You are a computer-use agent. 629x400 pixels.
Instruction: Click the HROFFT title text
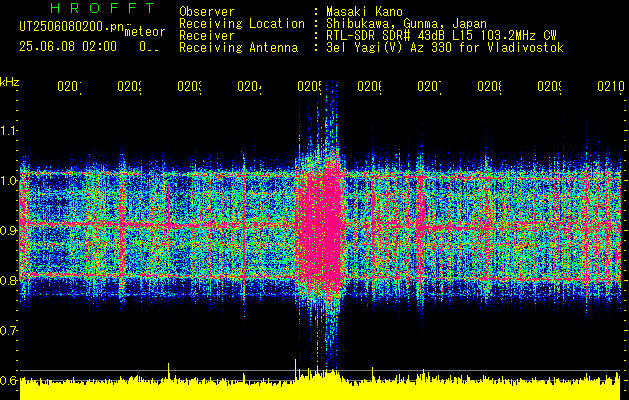point(102,7)
